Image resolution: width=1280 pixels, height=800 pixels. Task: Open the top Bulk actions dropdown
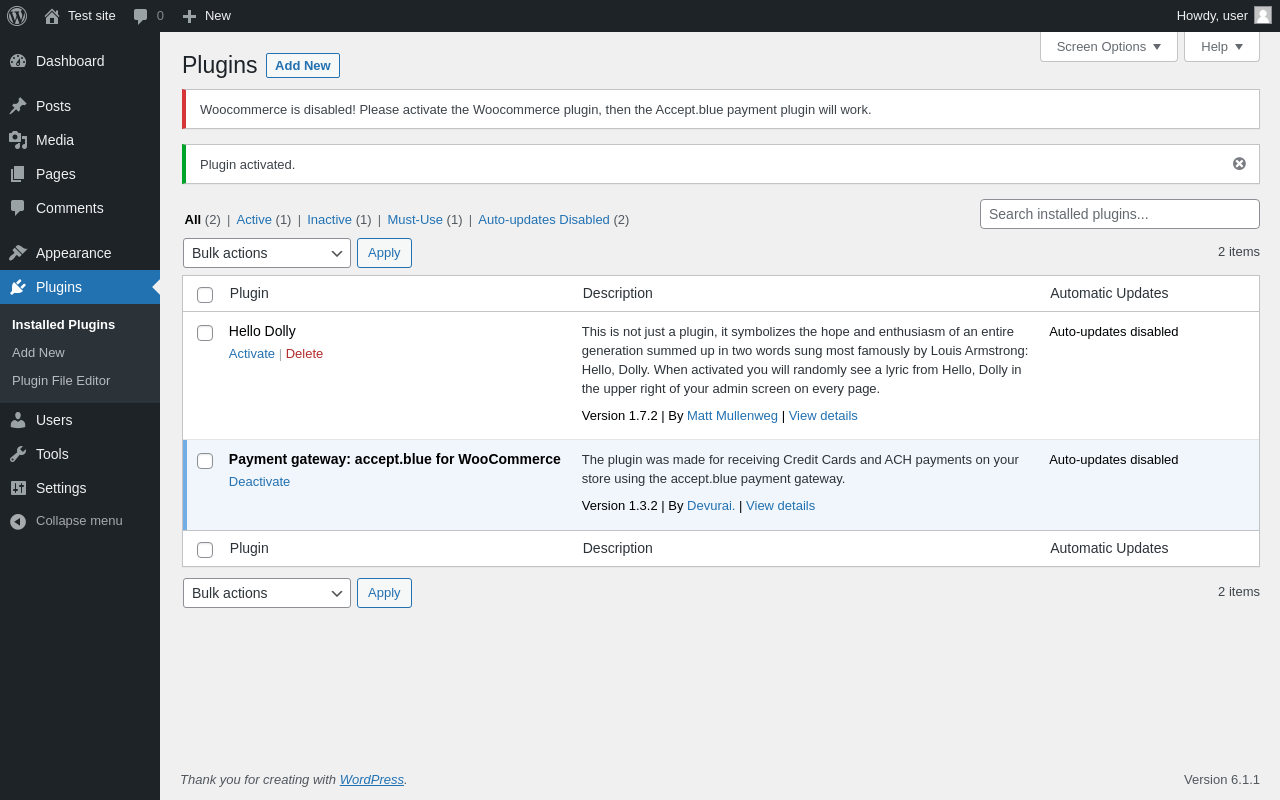(267, 253)
